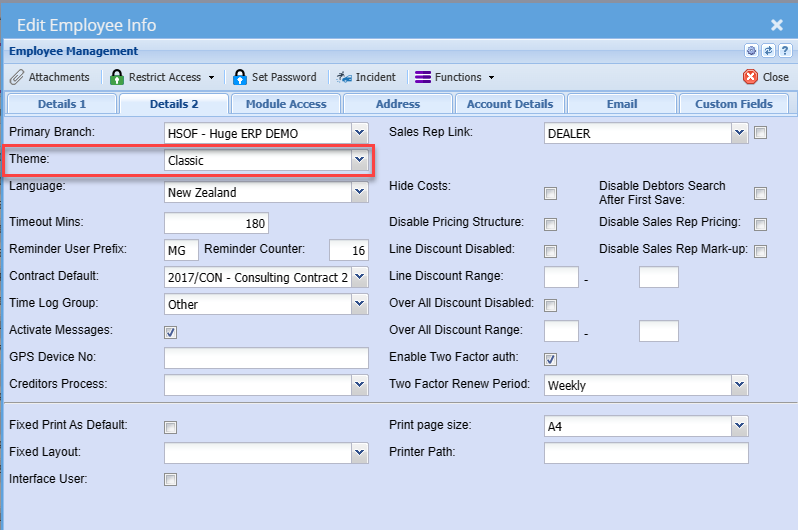
Task: Click the Attachments button label
Action: click(59, 77)
